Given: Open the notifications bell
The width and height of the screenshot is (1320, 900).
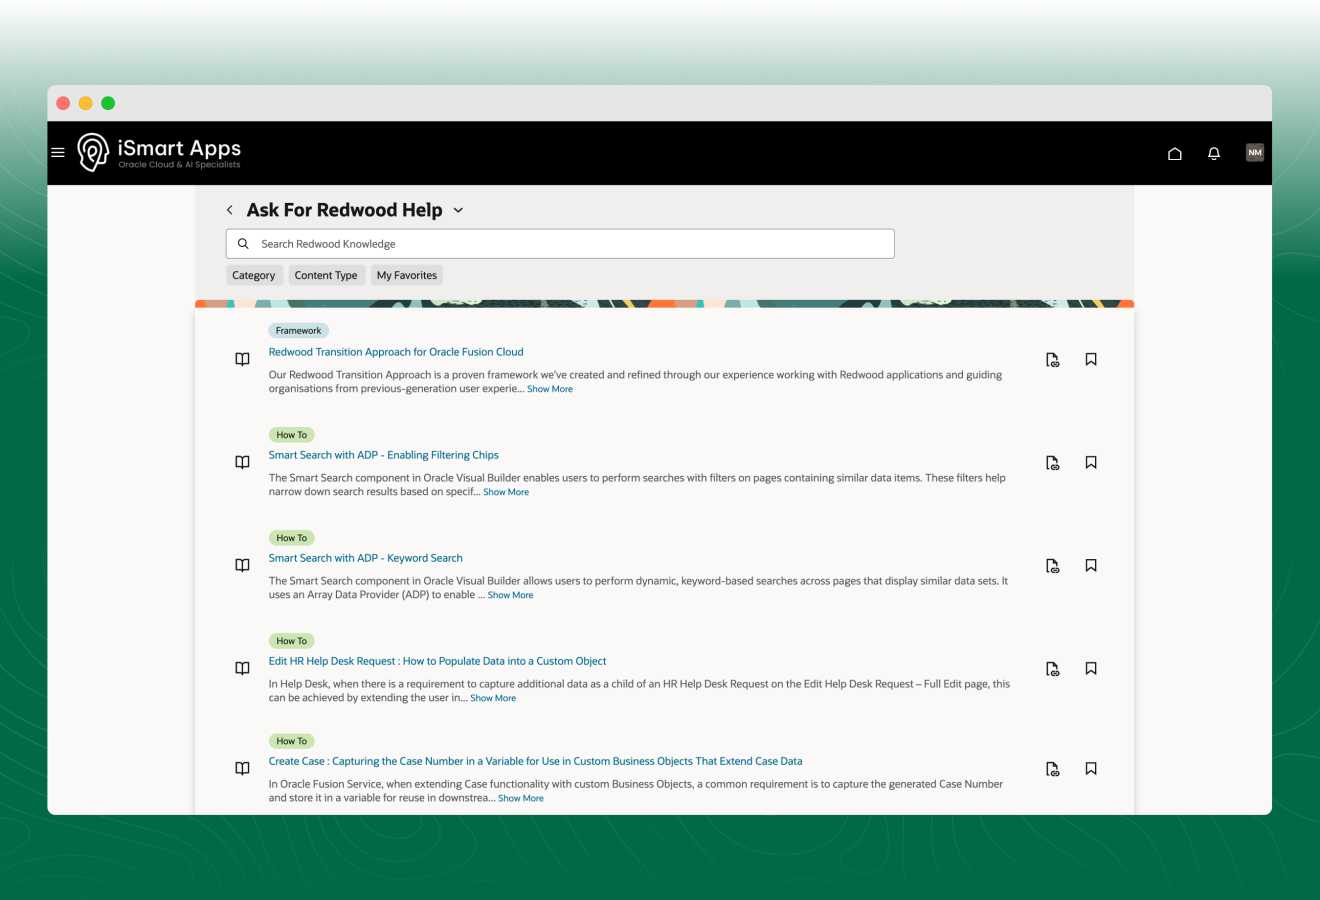Looking at the screenshot, I should (x=1214, y=152).
